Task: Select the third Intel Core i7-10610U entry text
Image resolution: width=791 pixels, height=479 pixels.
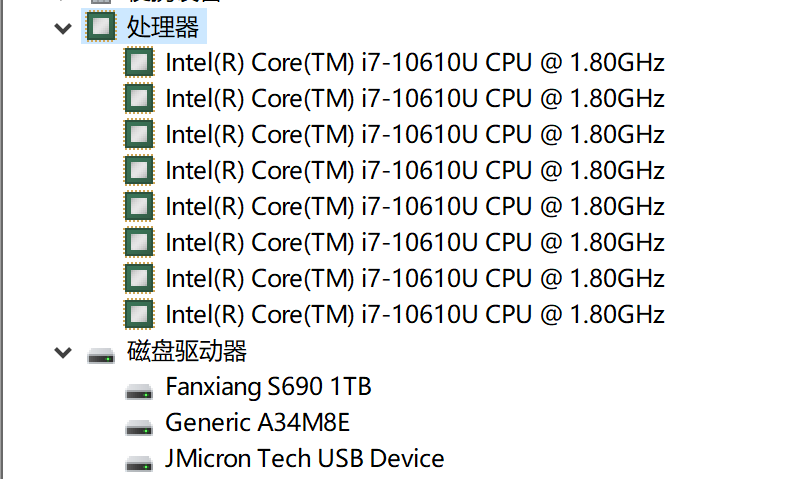Action: coord(415,135)
